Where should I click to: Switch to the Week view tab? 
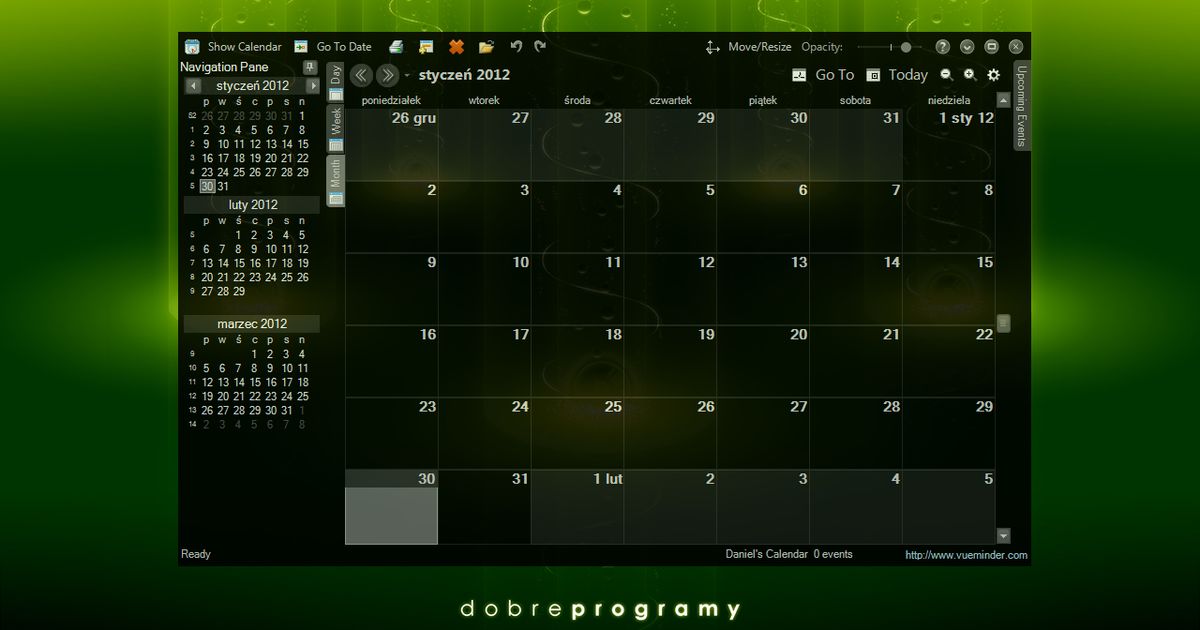336,128
